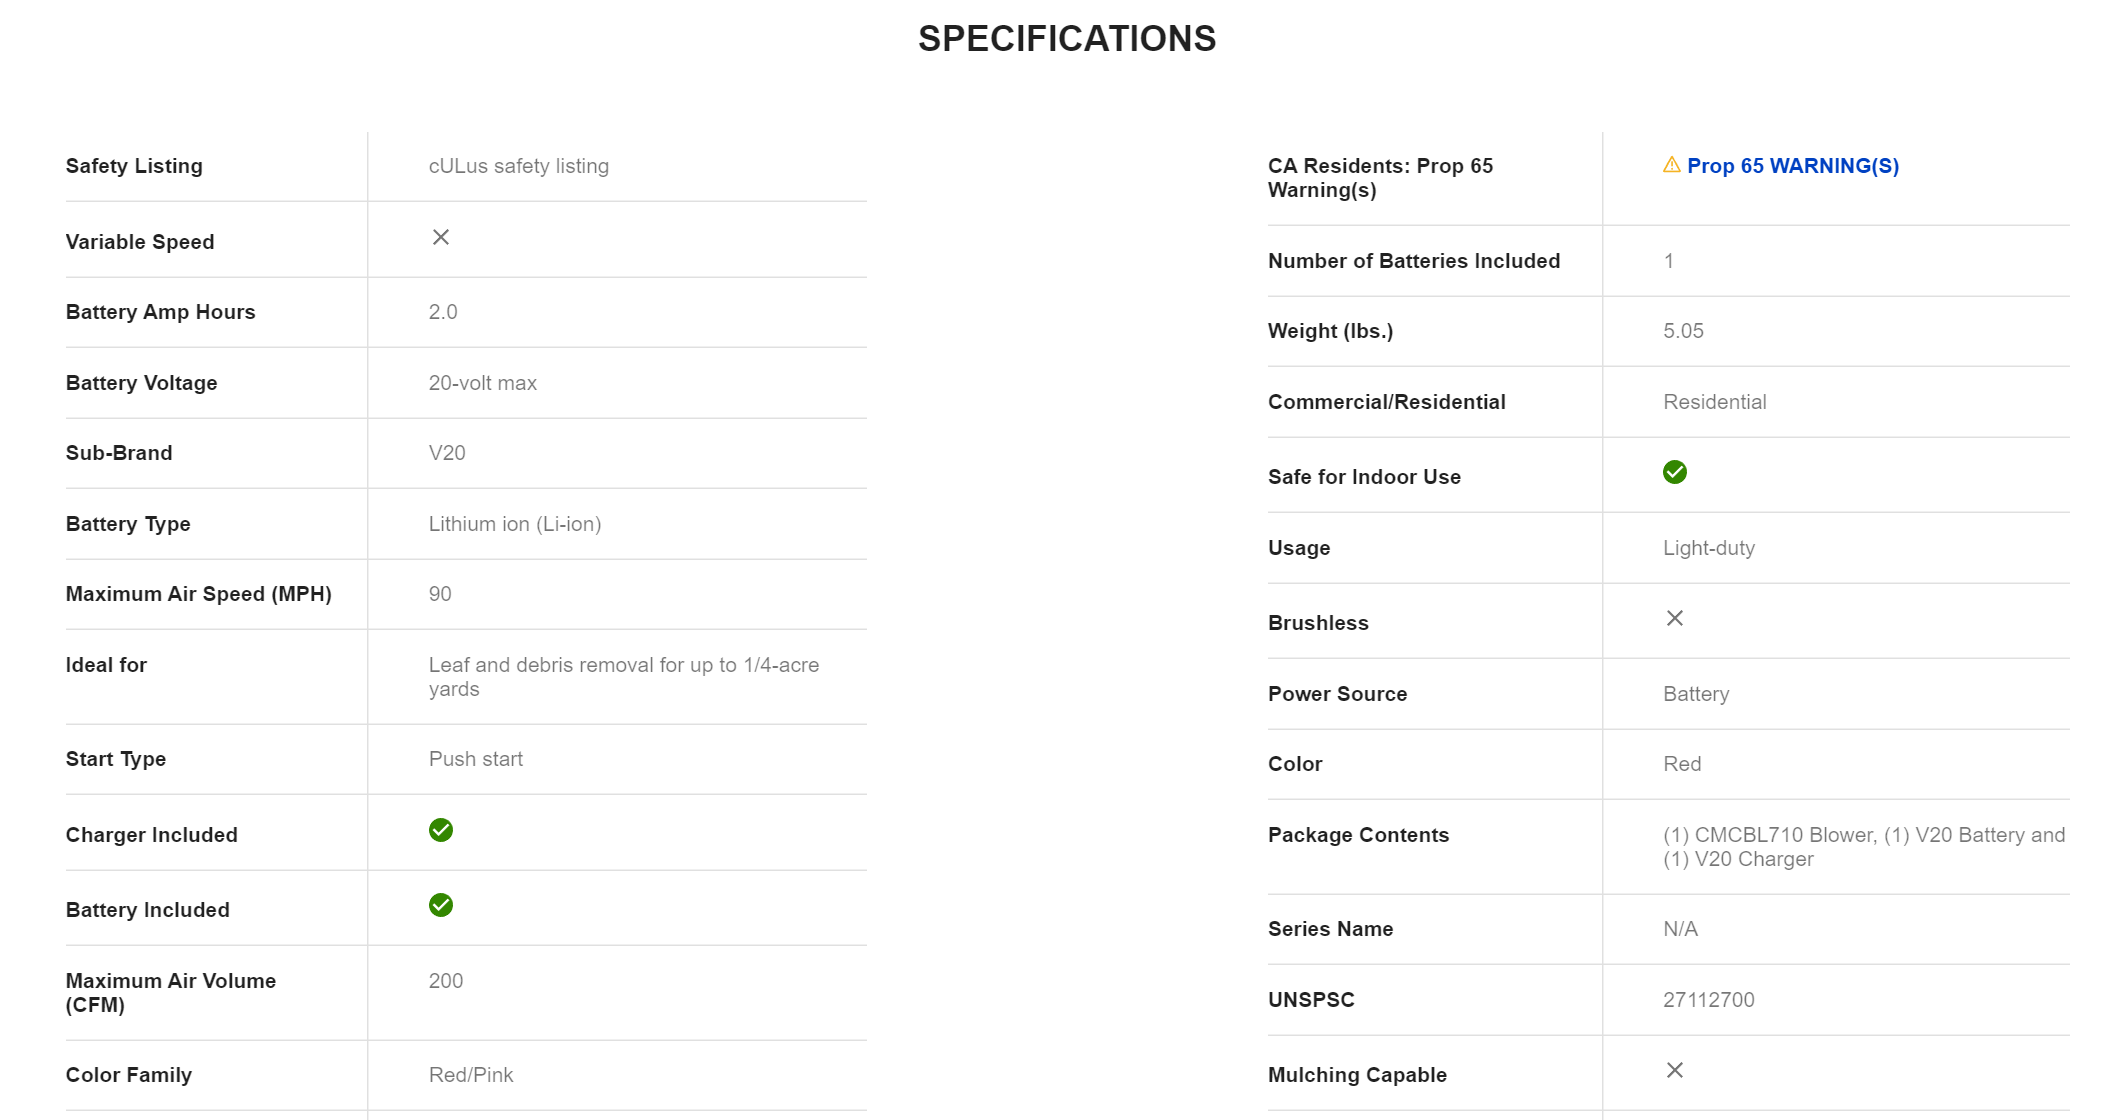Click the green checkmark for Charger Included
This screenshot has width=2125, height=1120.
tap(440, 830)
